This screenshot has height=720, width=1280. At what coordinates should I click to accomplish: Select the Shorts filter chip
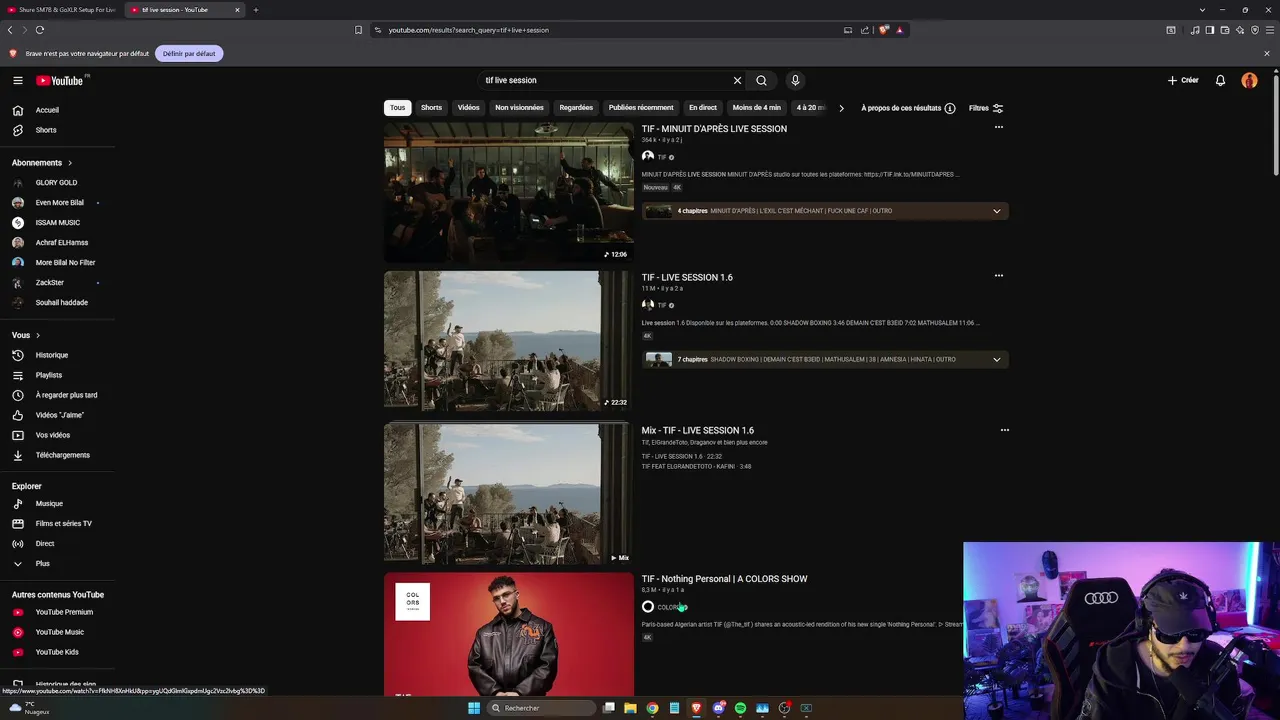coord(431,108)
